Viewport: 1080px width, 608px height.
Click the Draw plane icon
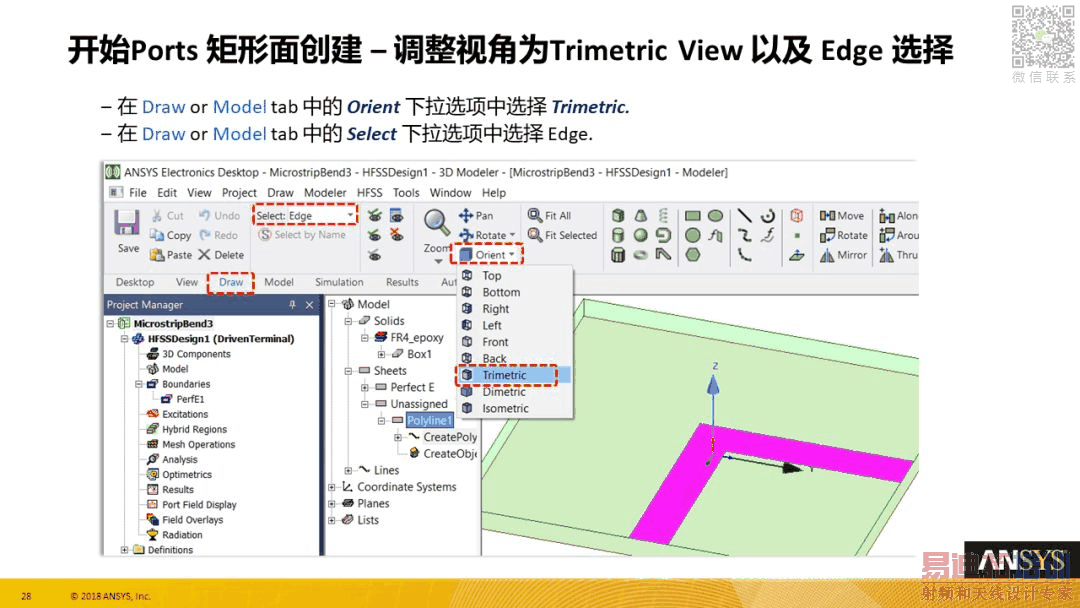pos(797,255)
